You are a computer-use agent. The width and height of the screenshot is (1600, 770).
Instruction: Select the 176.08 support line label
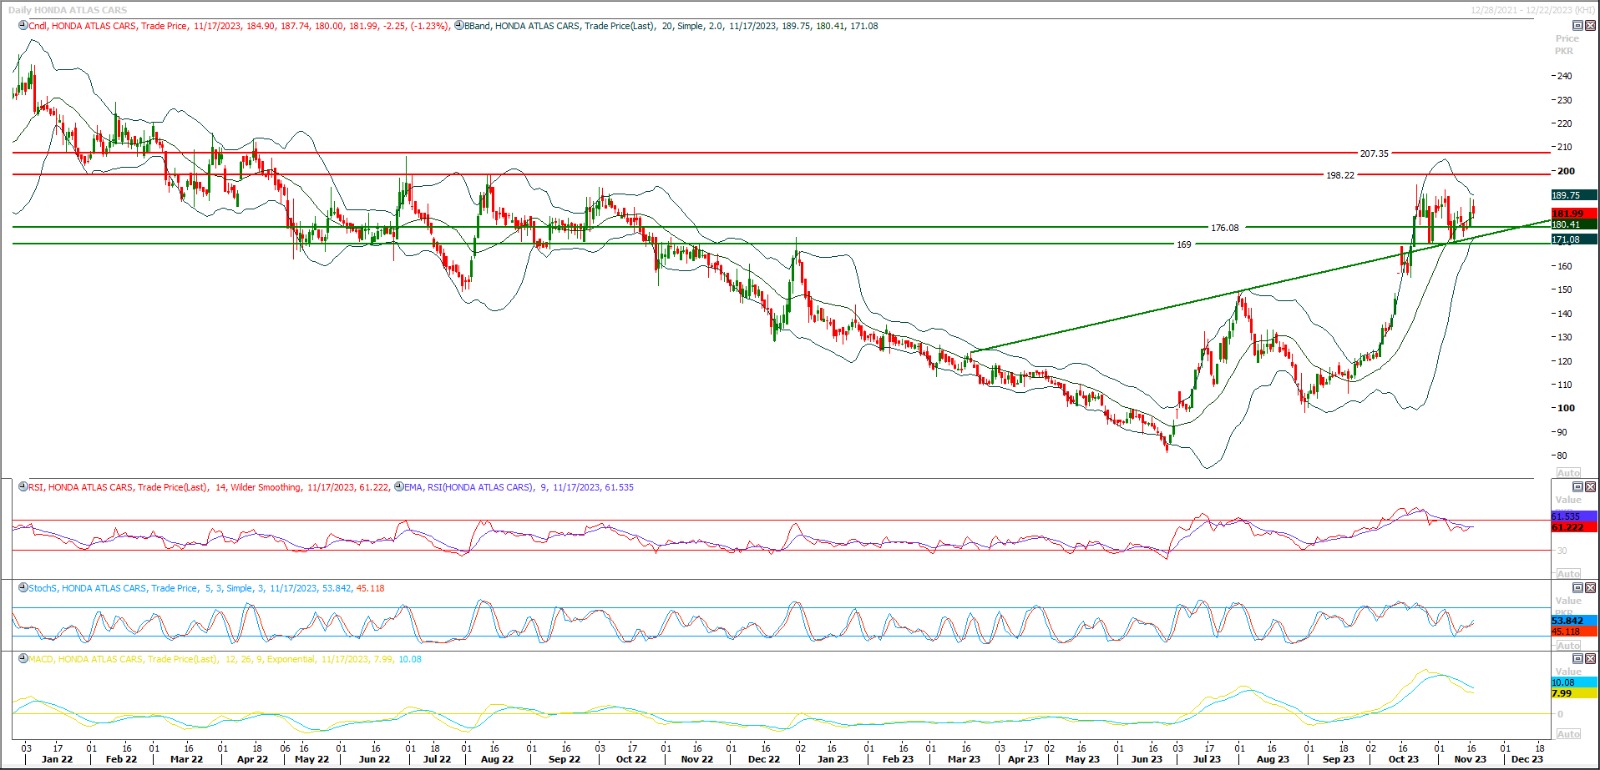point(1224,228)
